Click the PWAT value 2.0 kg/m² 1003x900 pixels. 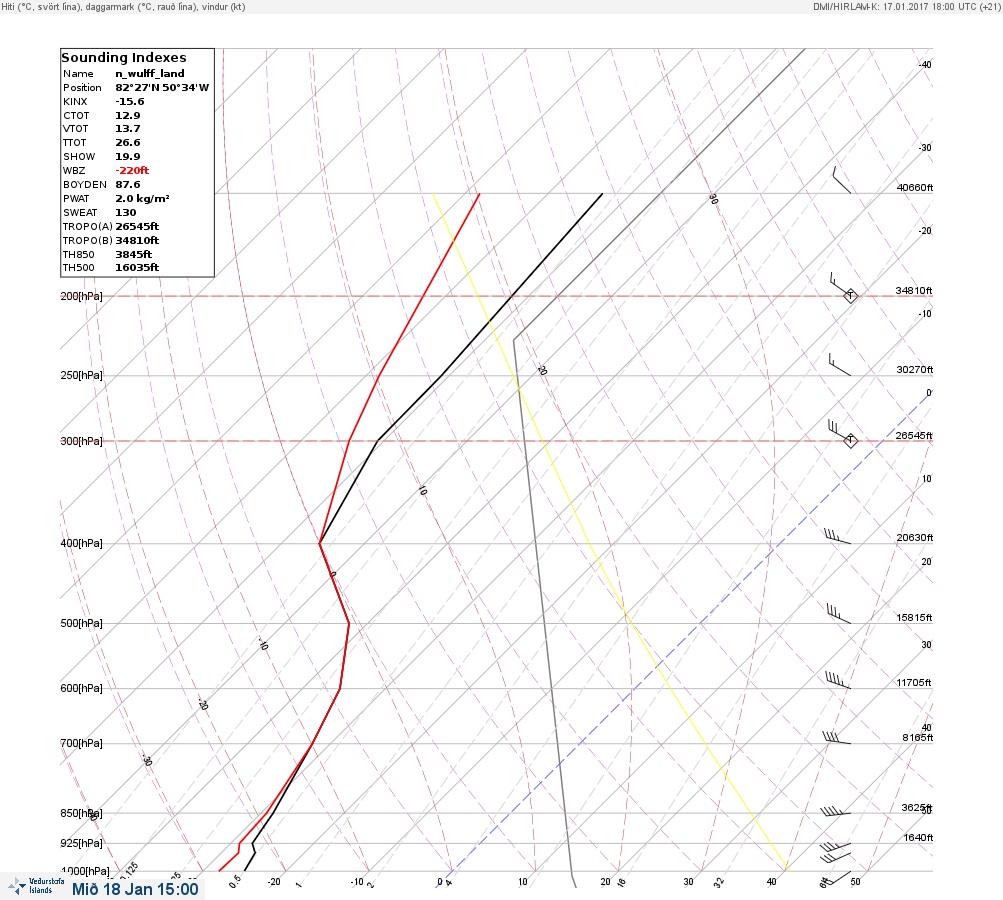(142, 198)
